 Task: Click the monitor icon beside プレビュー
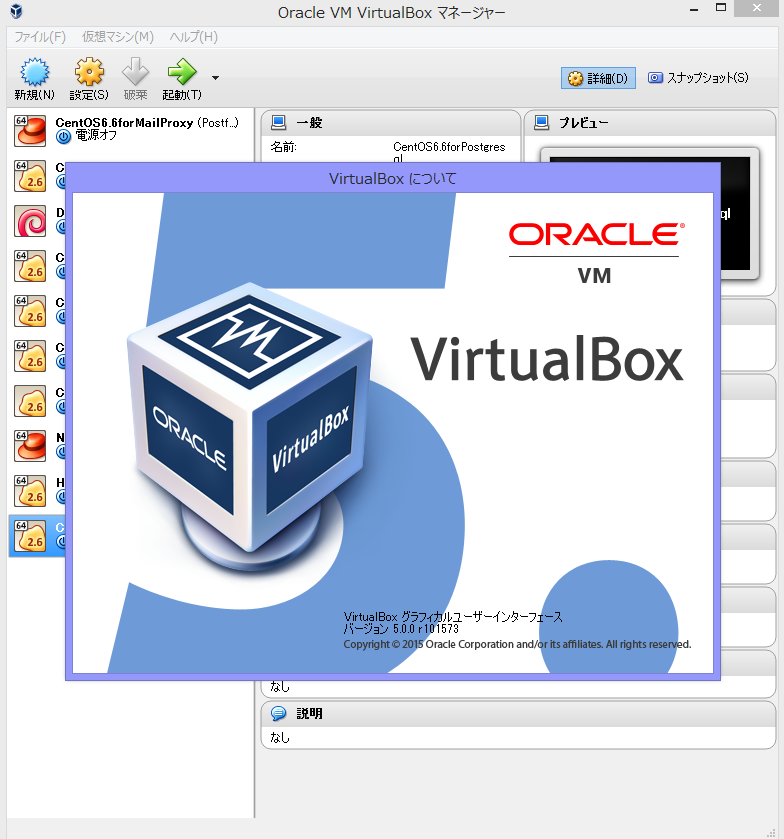(x=542, y=123)
